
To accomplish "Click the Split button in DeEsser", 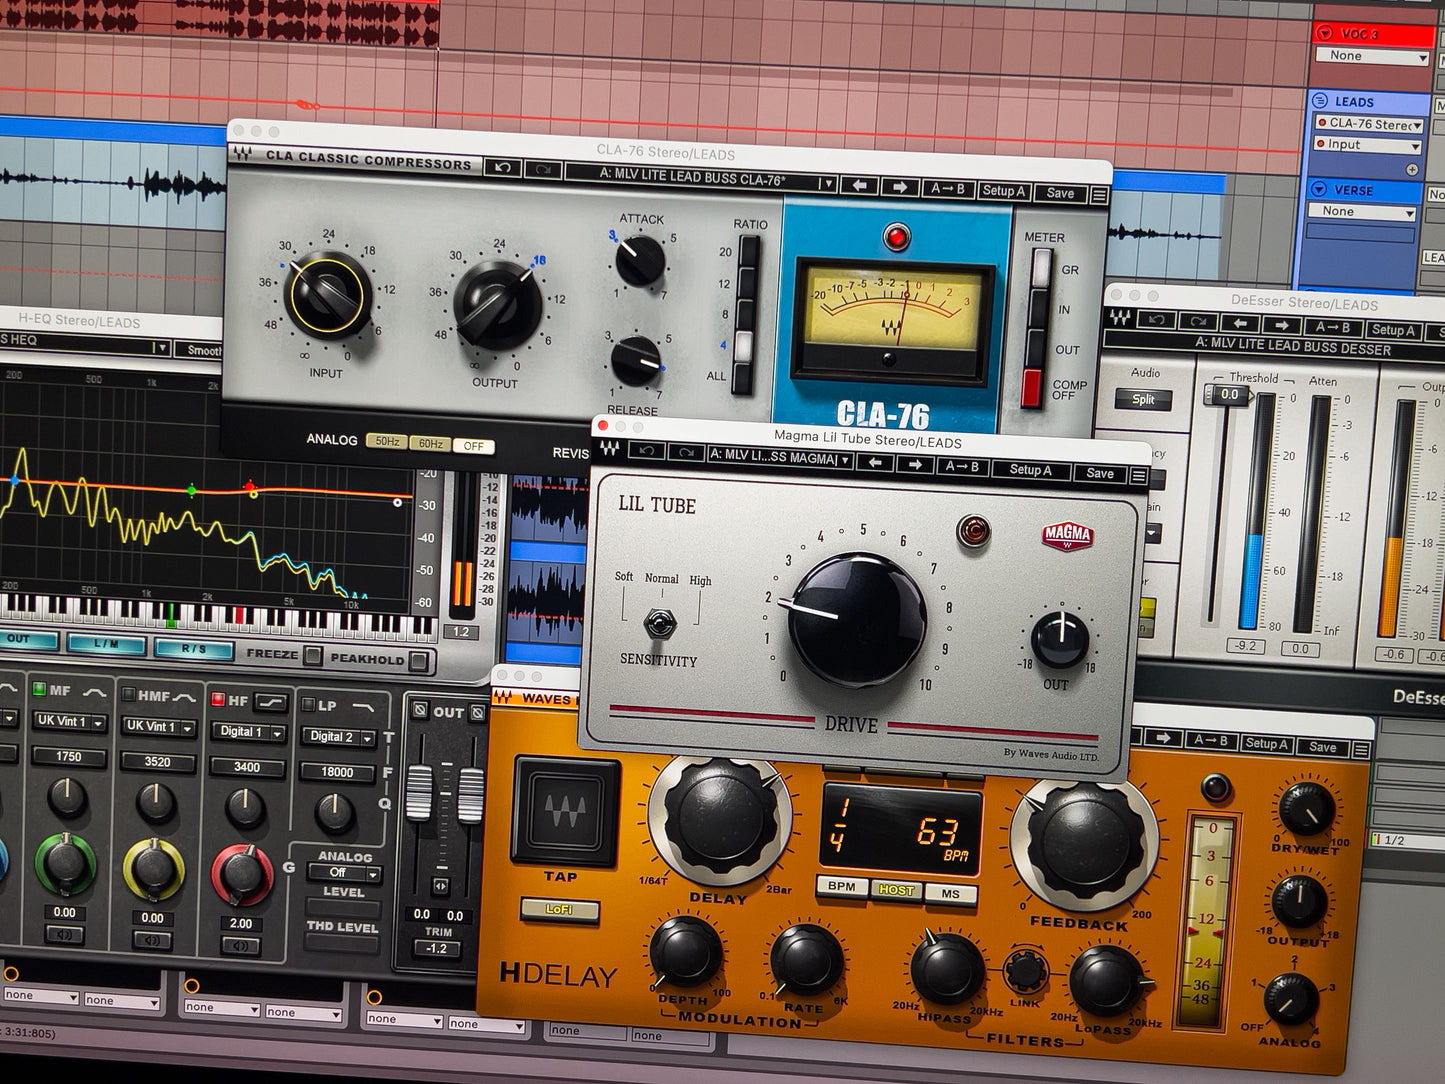I will tap(1143, 399).
